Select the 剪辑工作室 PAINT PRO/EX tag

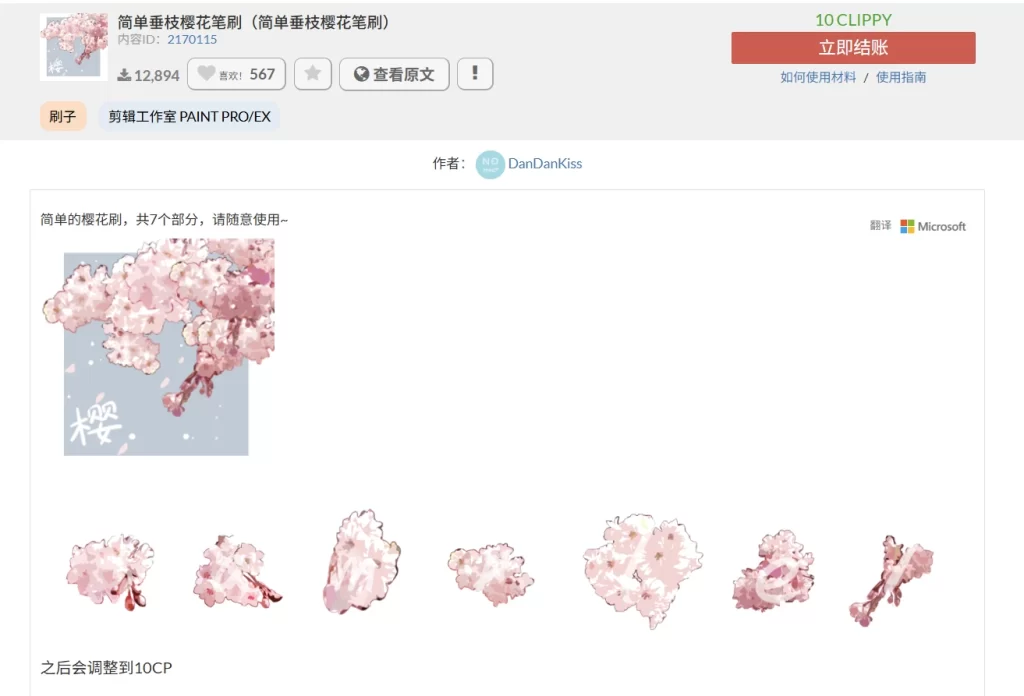[190, 117]
